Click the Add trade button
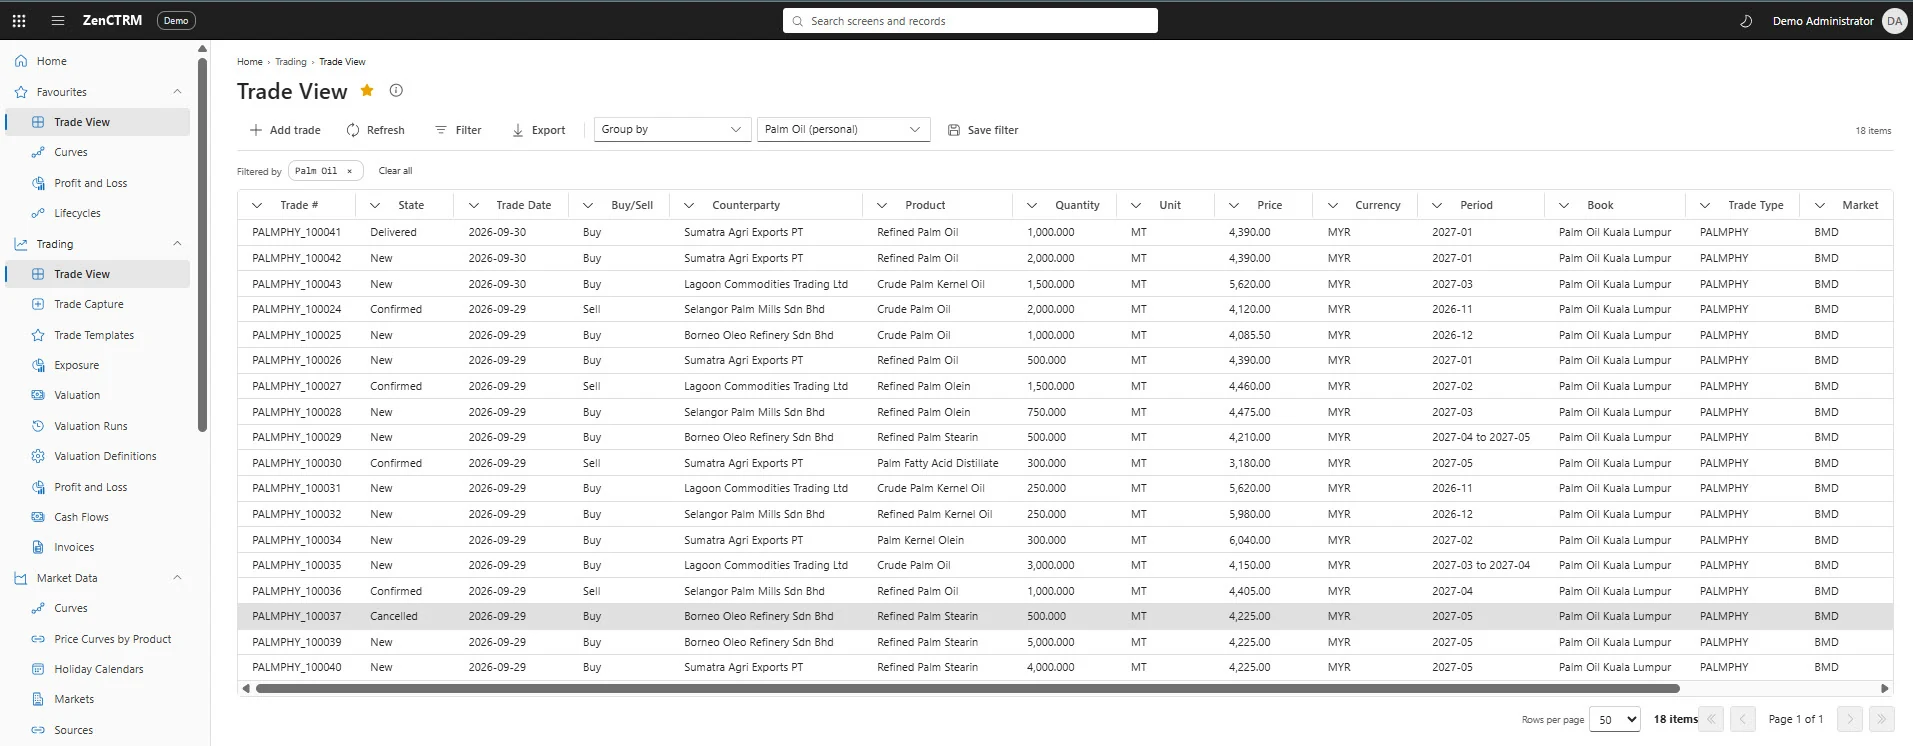 (285, 130)
